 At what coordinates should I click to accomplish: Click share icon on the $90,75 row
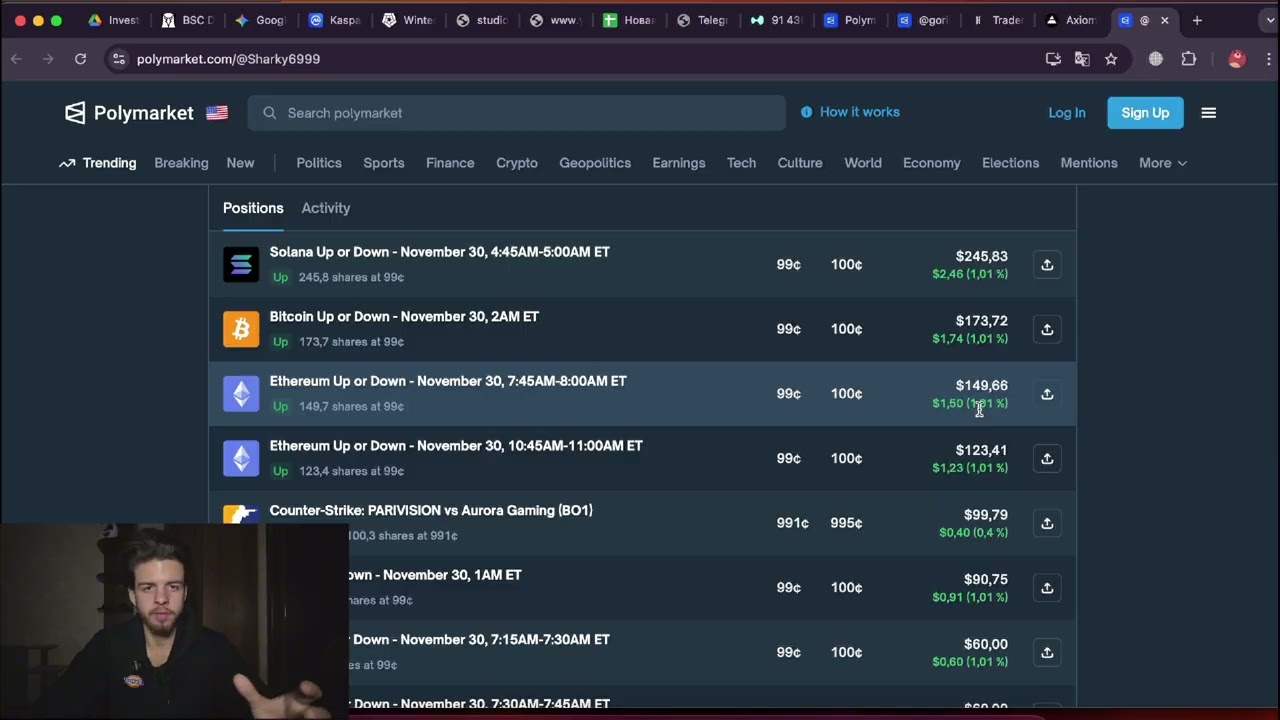tap(1047, 588)
